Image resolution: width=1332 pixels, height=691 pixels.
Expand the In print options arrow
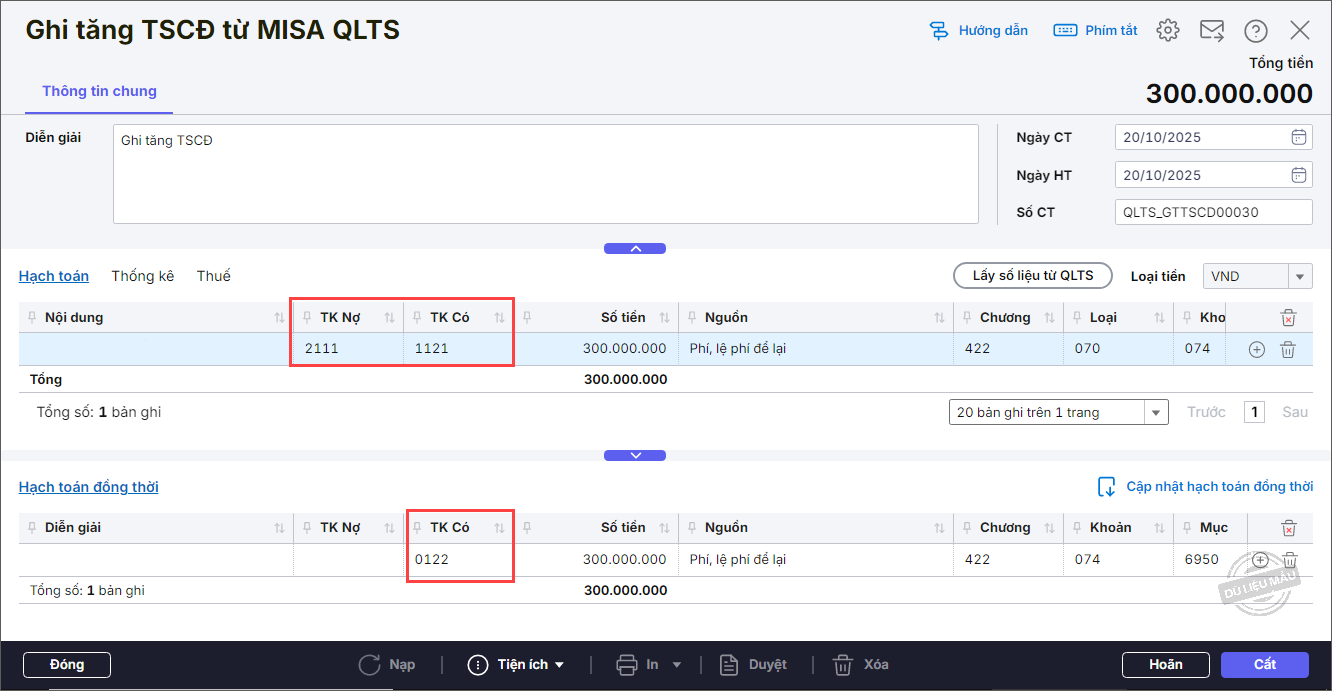(676, 665)
